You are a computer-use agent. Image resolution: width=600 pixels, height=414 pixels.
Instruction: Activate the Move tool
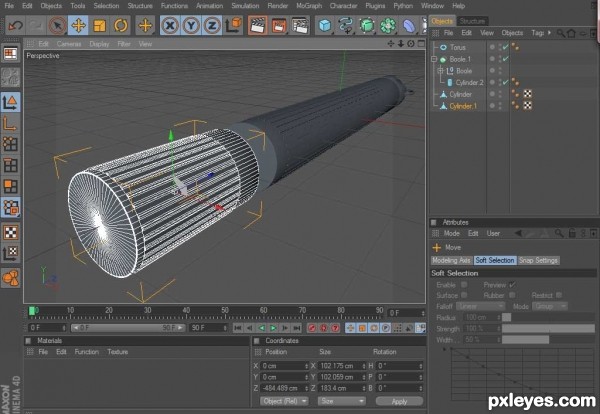coord(78,26)
